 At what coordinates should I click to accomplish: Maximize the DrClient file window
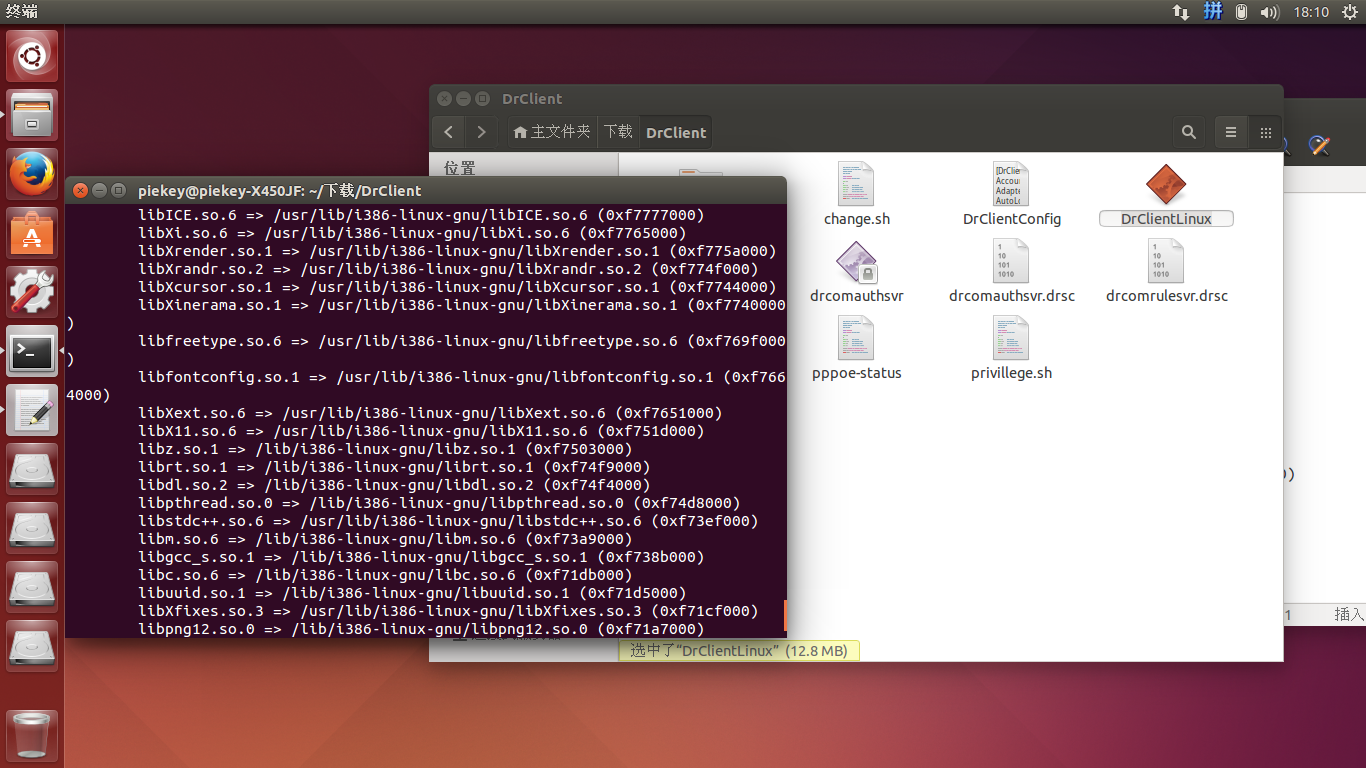coord(482,99)
